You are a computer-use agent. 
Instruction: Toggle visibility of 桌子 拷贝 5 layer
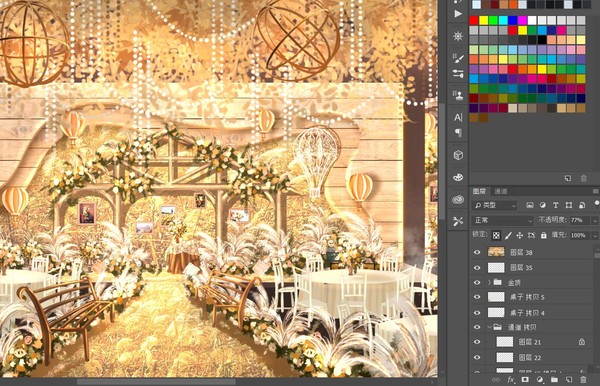pyautogui.click(x=477, y=297)
